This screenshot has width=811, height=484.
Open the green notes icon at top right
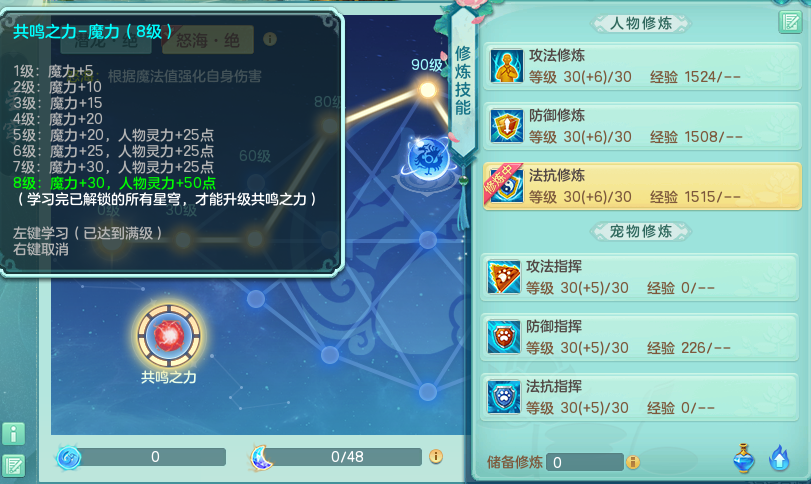790,22
